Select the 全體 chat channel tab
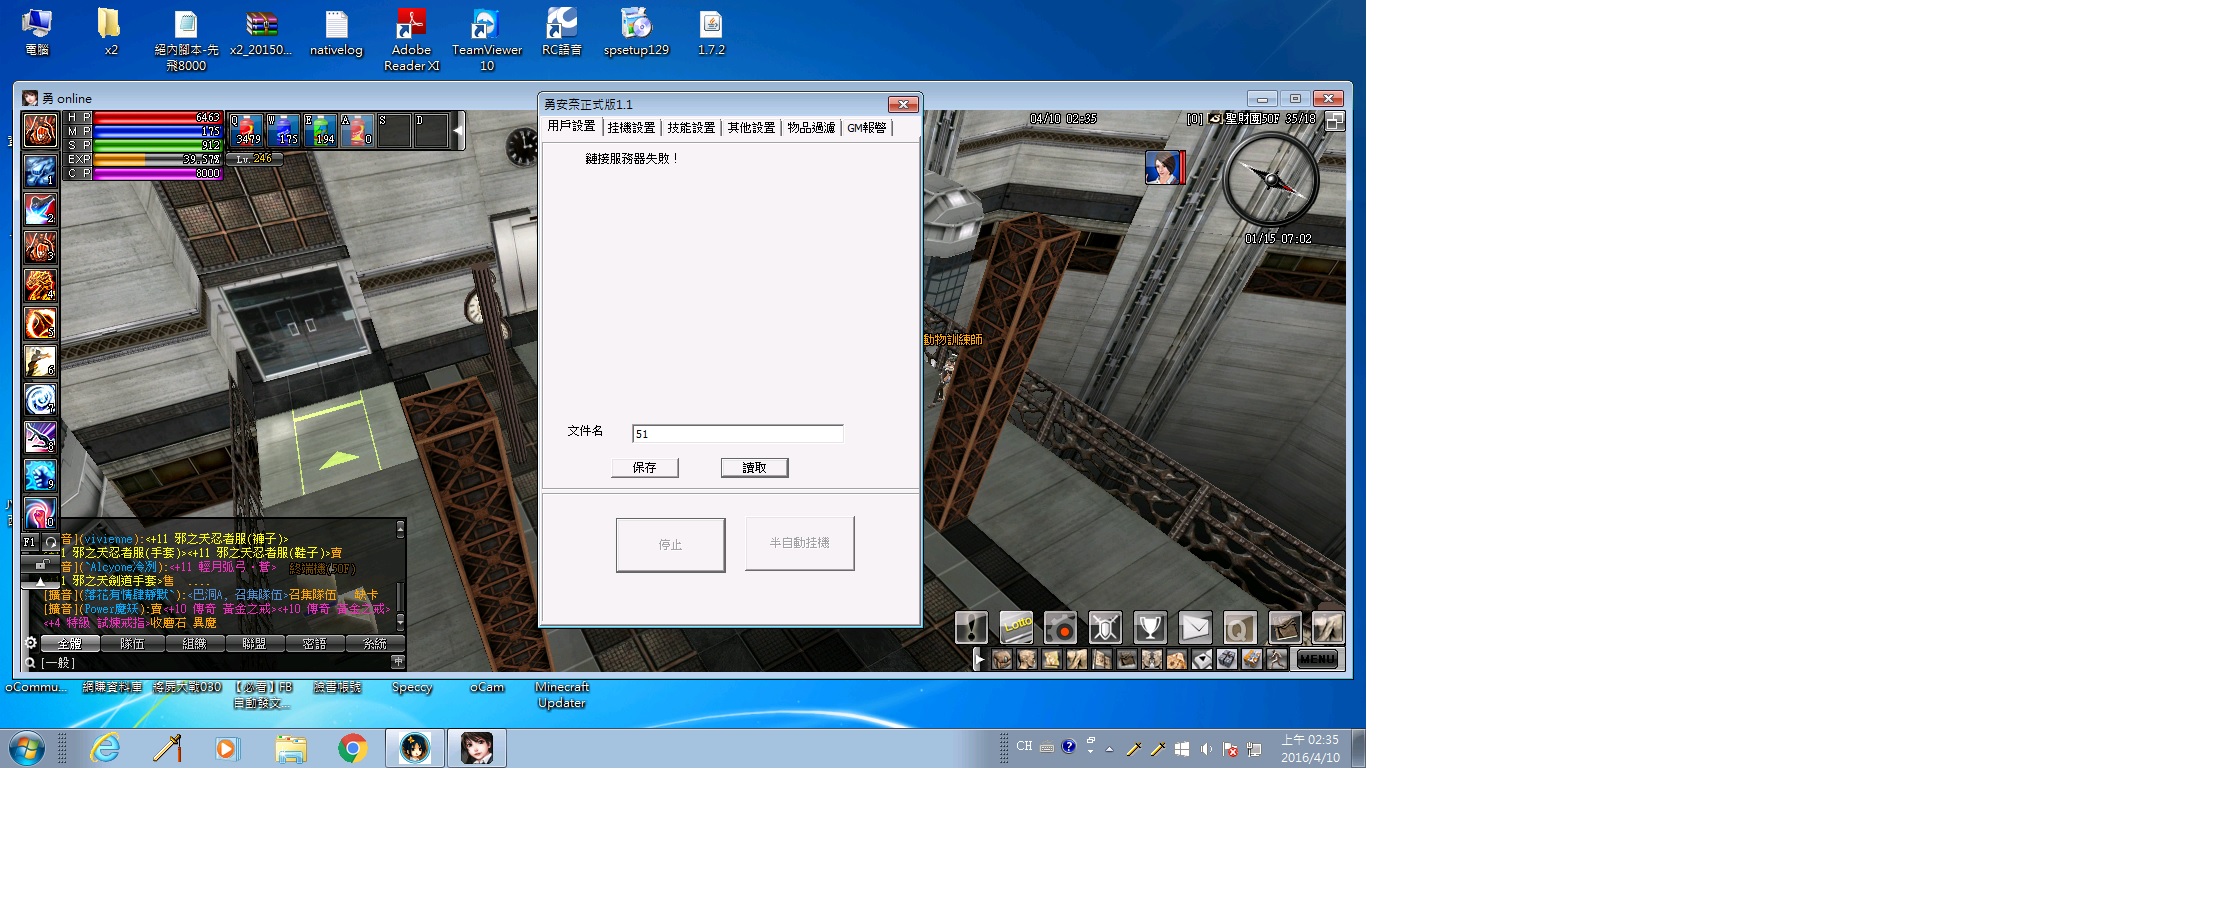 (x=70, y=644)
